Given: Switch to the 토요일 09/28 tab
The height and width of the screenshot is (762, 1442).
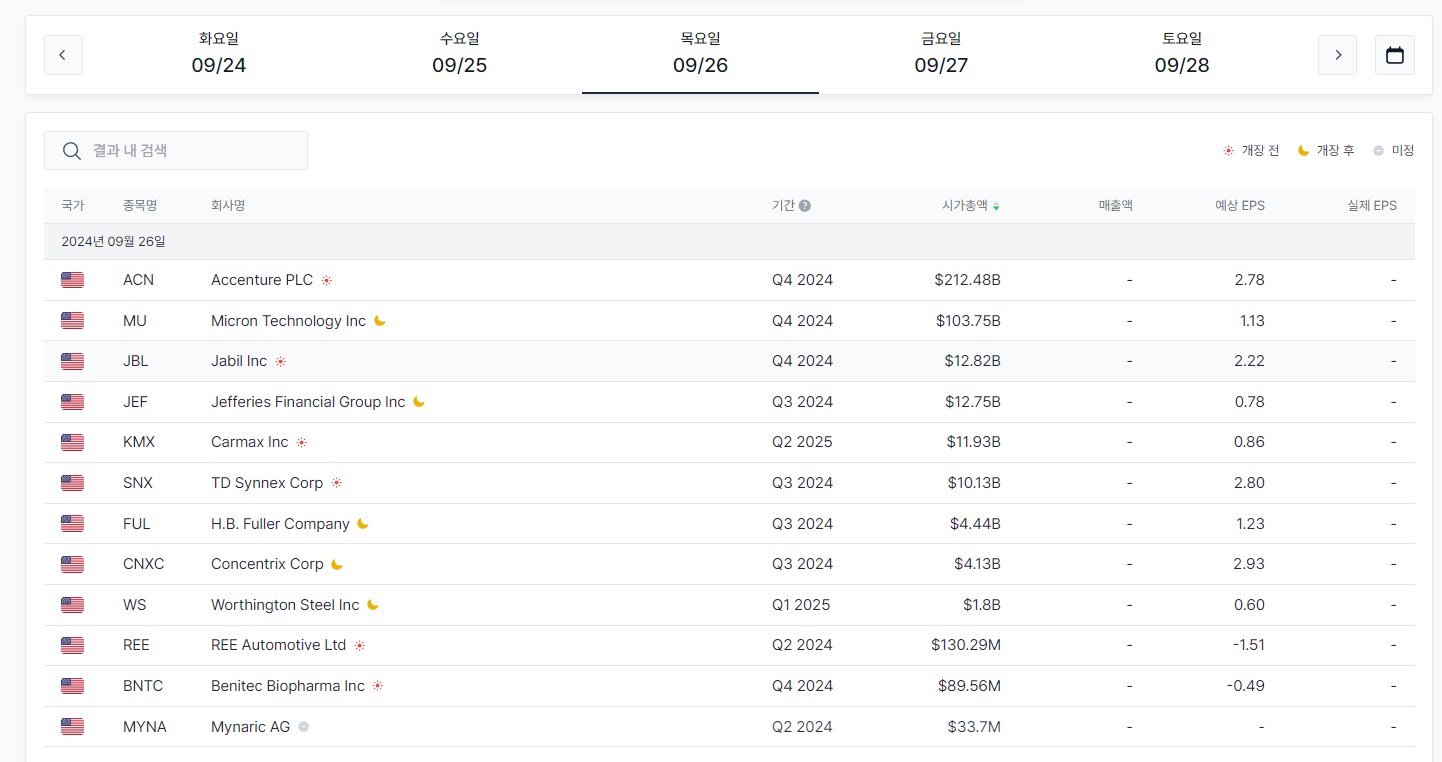Looking at the screenshot, I should tap(1182, 54).
